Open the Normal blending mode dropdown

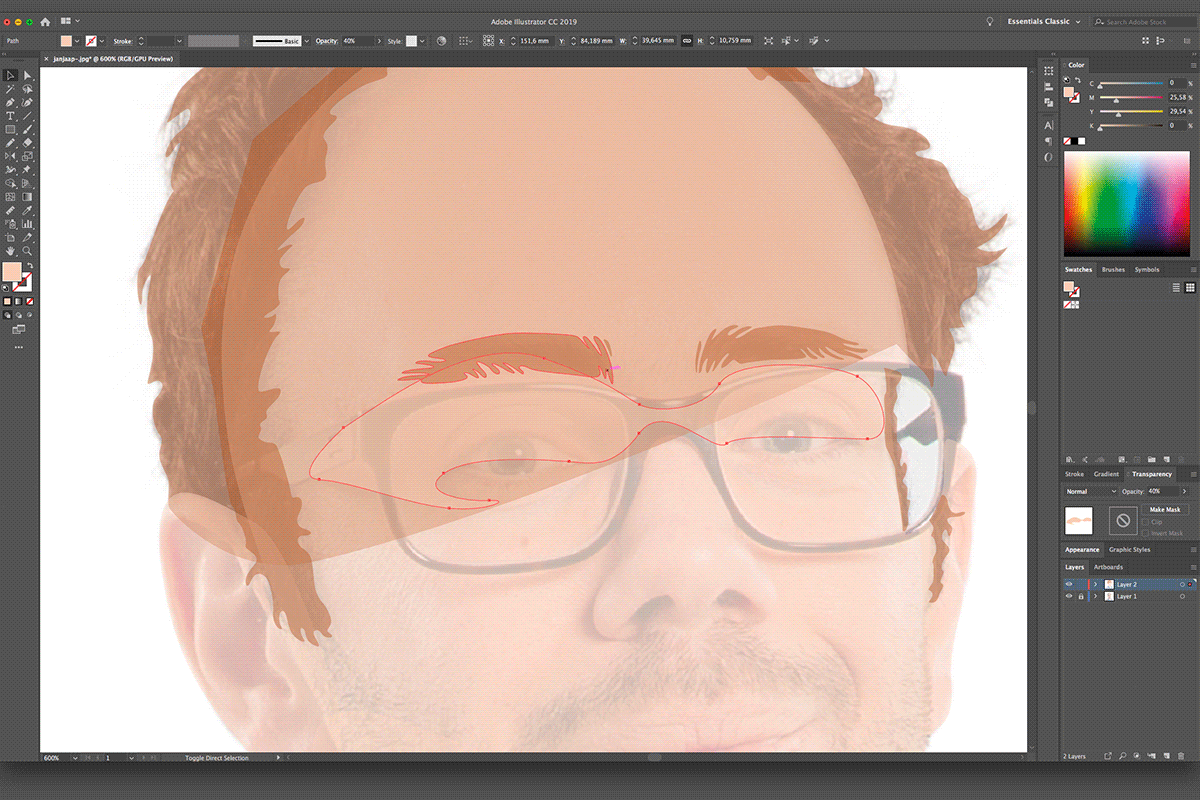point(1091,491)
